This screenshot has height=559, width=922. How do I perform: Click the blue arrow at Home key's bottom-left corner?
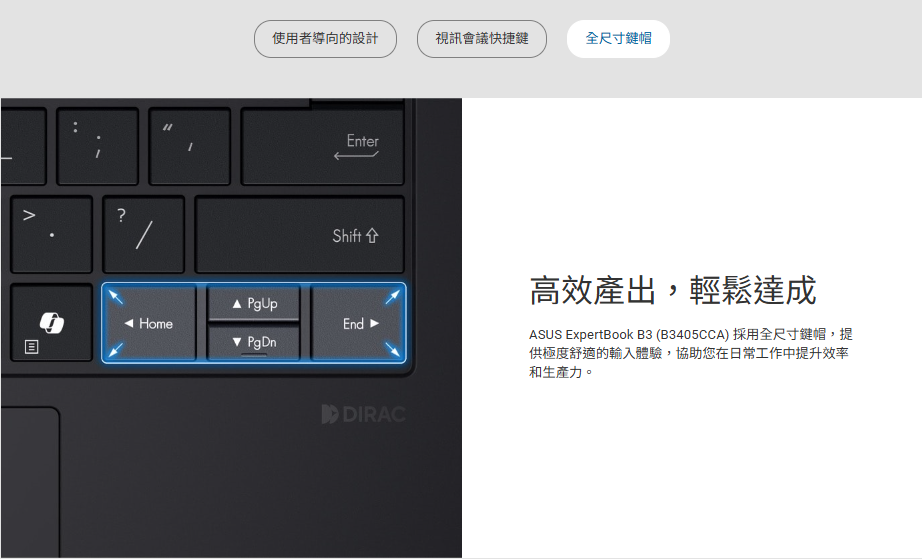[116, 349]
